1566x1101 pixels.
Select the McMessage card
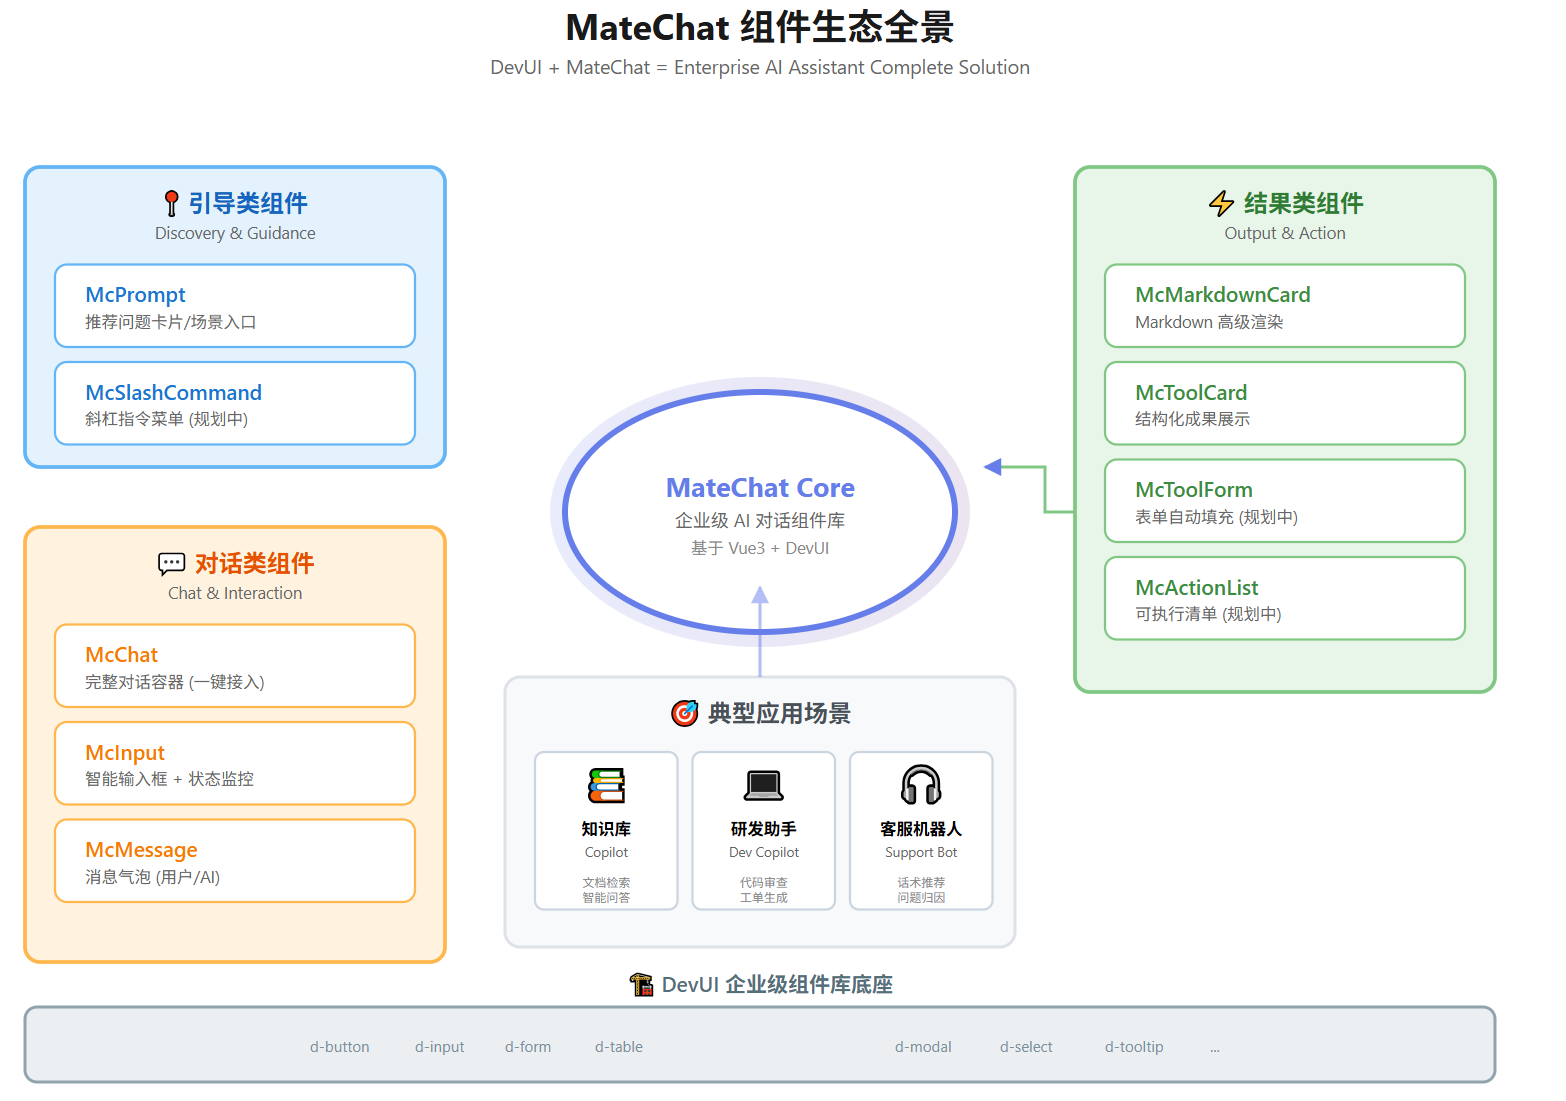235,860
